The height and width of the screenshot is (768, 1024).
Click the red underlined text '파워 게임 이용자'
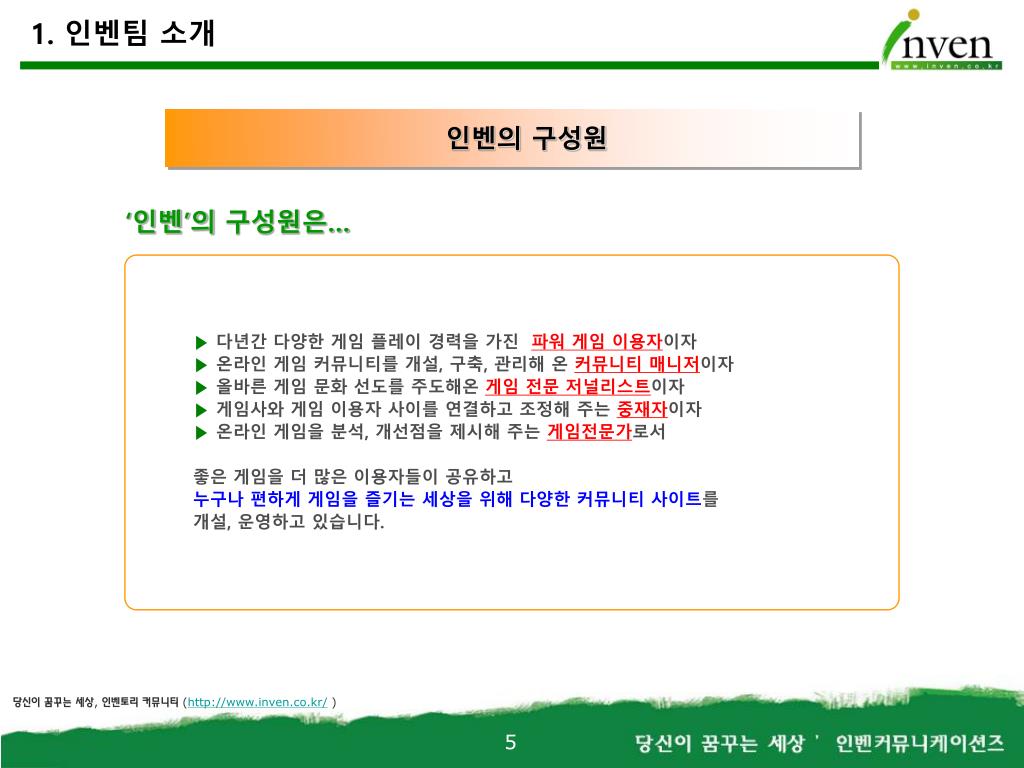[596, 342]
